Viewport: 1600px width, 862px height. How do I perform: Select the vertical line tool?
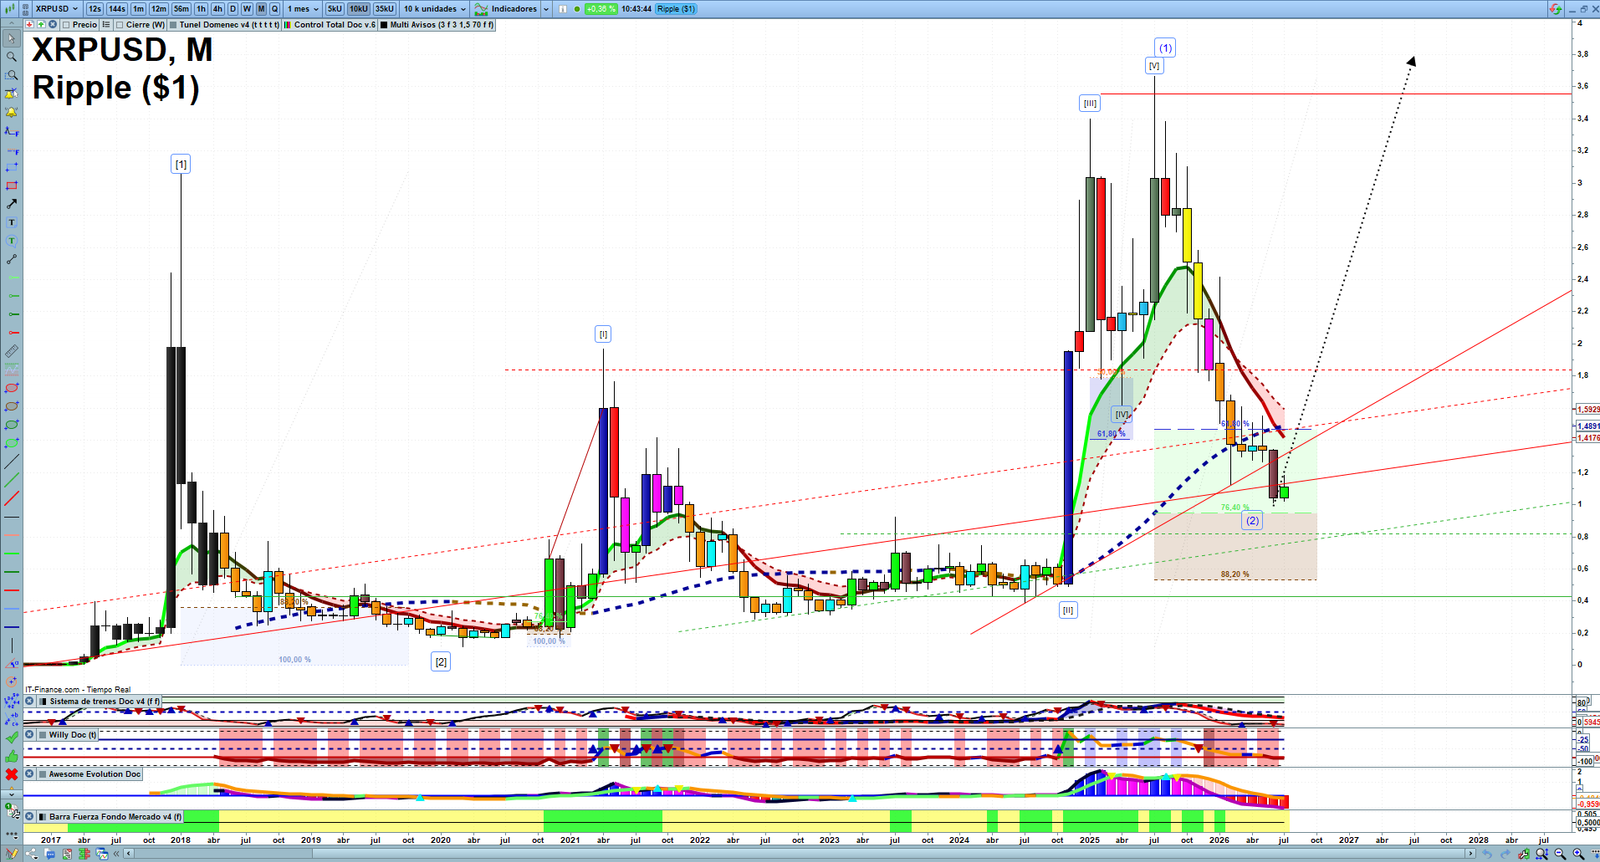coord(12,645)
